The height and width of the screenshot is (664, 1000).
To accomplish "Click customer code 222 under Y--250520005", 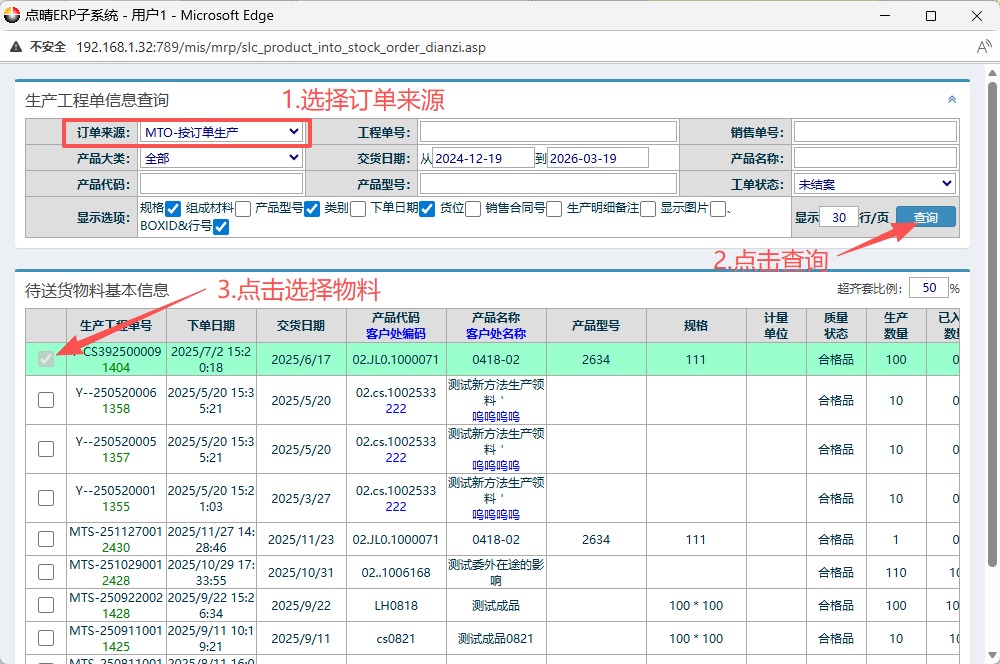I will tap(396, 457).
